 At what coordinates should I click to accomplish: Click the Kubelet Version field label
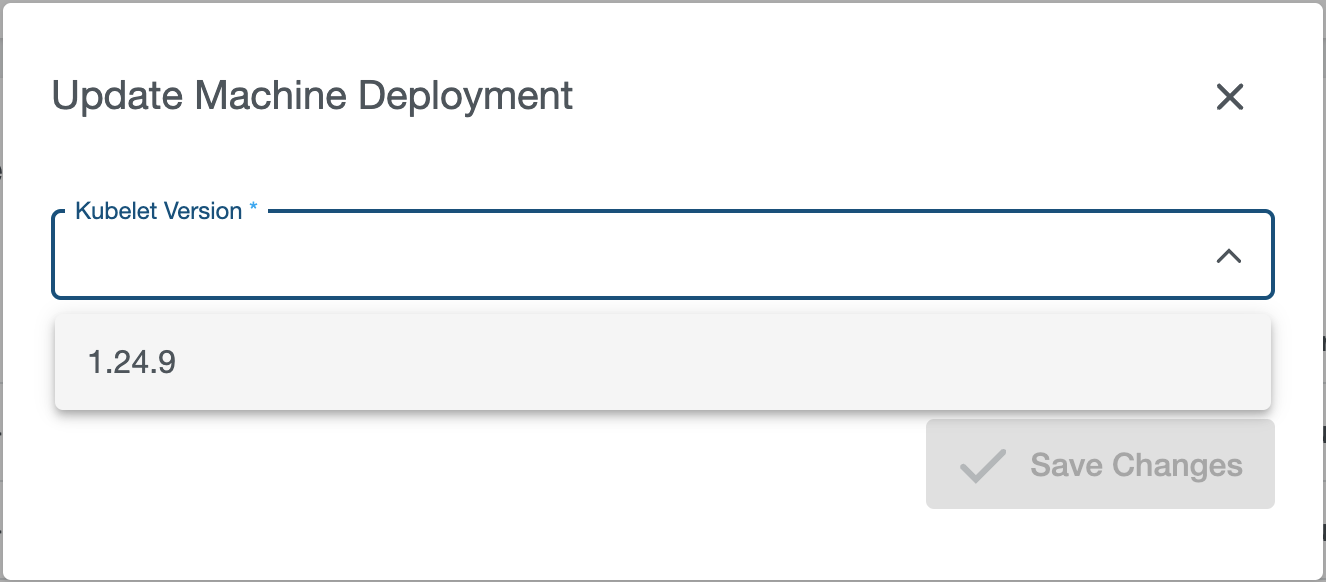pos(159,211)
